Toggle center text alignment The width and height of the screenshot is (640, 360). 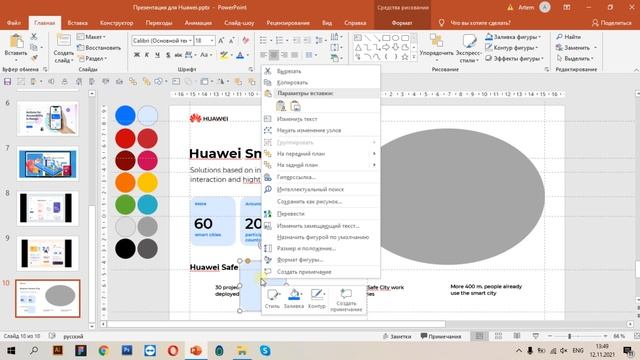[273, 55]
